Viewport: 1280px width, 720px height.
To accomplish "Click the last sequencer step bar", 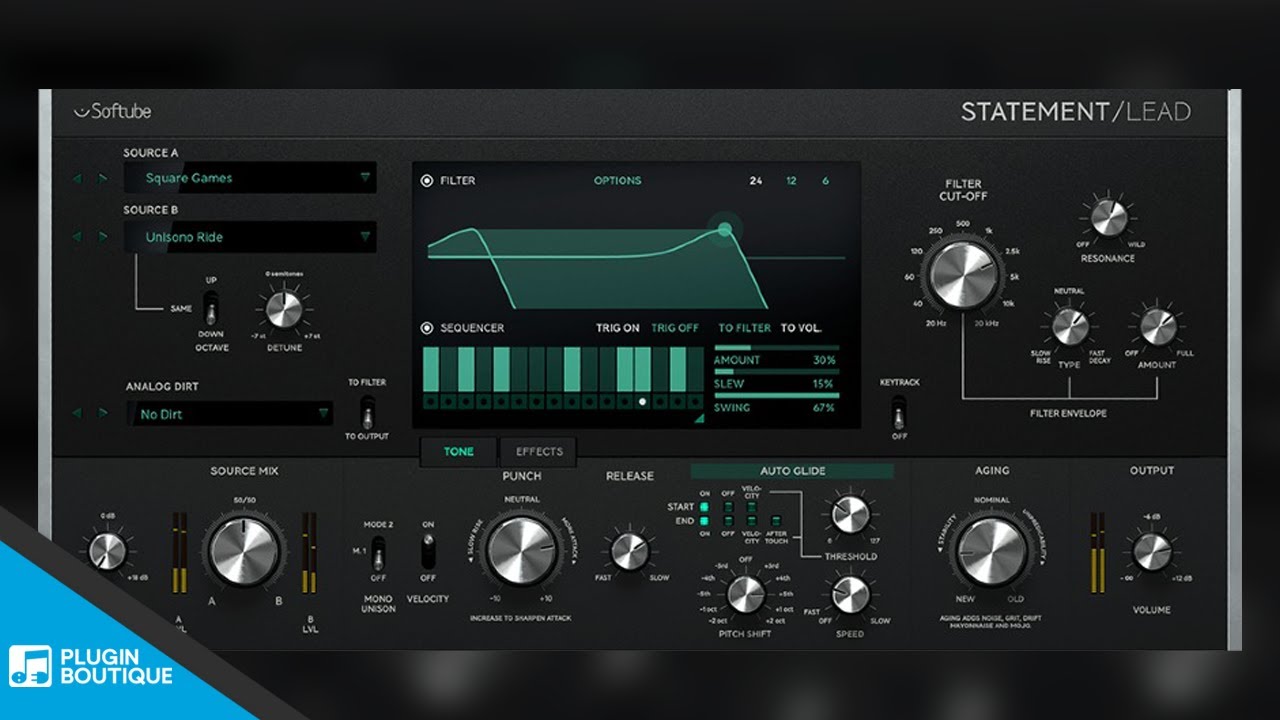I will [x=696, y=369].
